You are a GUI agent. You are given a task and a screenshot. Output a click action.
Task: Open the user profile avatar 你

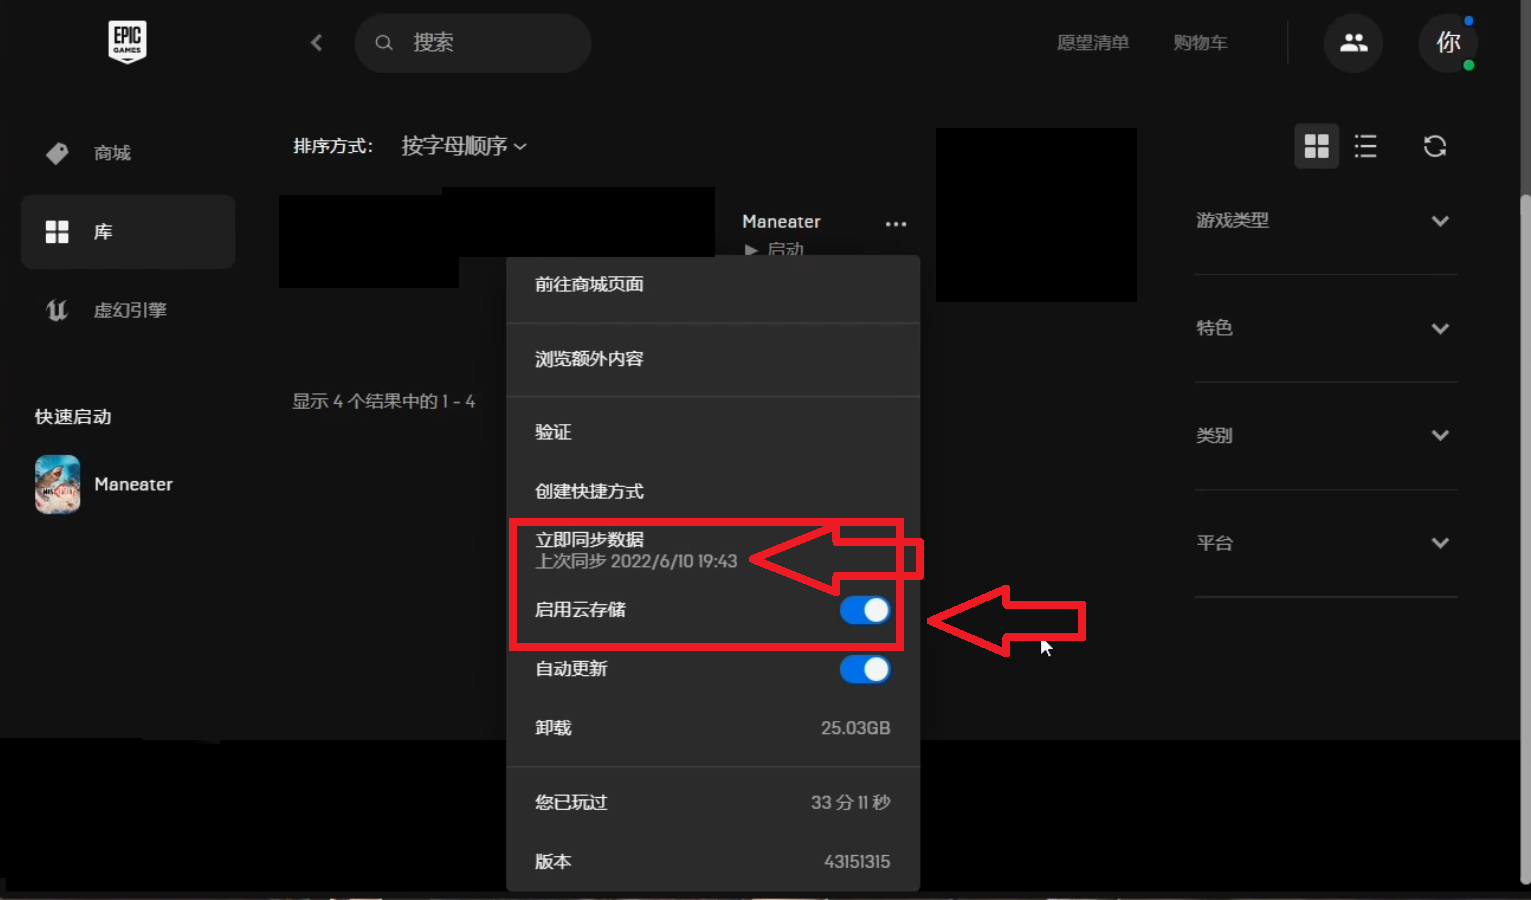1448,43
